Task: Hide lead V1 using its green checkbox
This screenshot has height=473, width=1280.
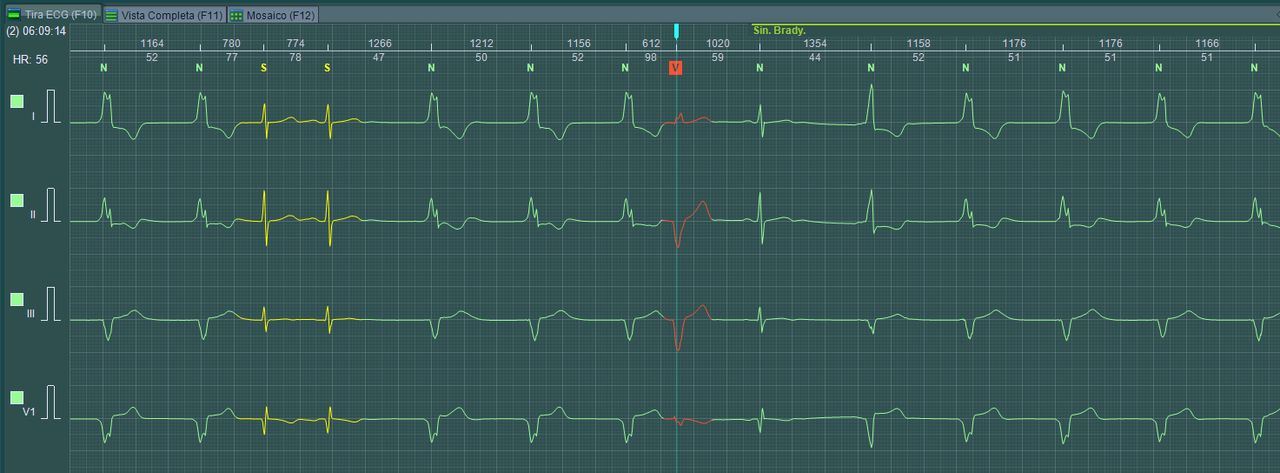Action: [17, 398]
